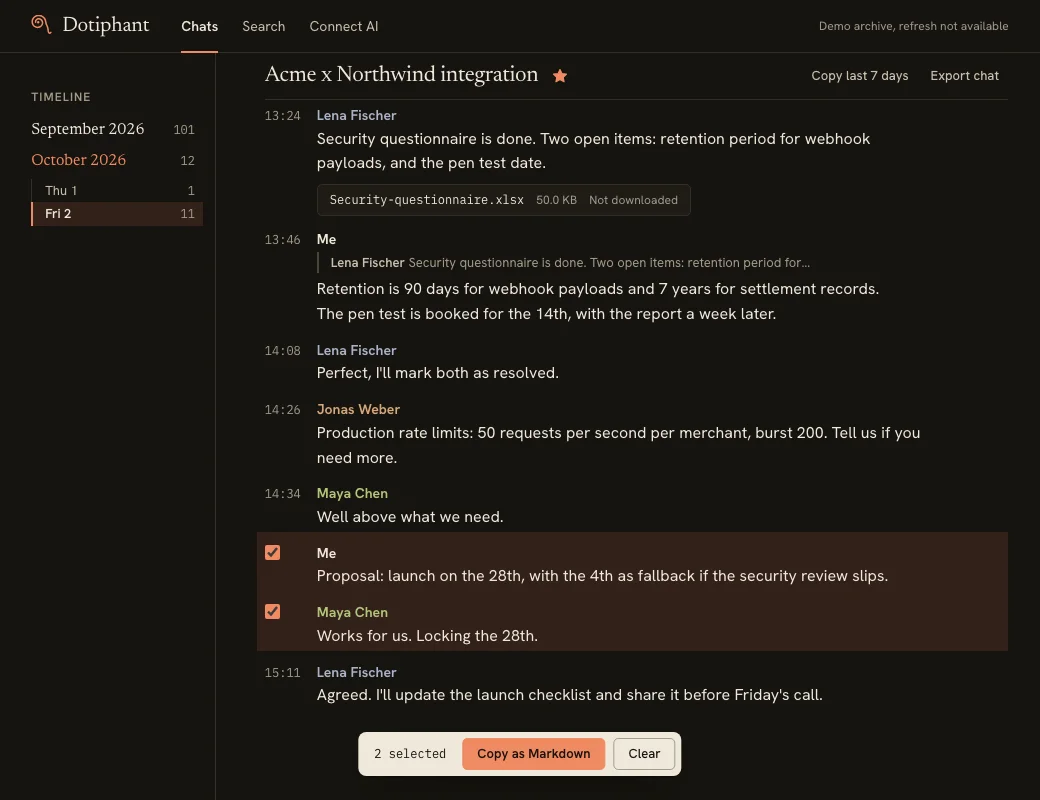Open the Connect AI tab

344,27
